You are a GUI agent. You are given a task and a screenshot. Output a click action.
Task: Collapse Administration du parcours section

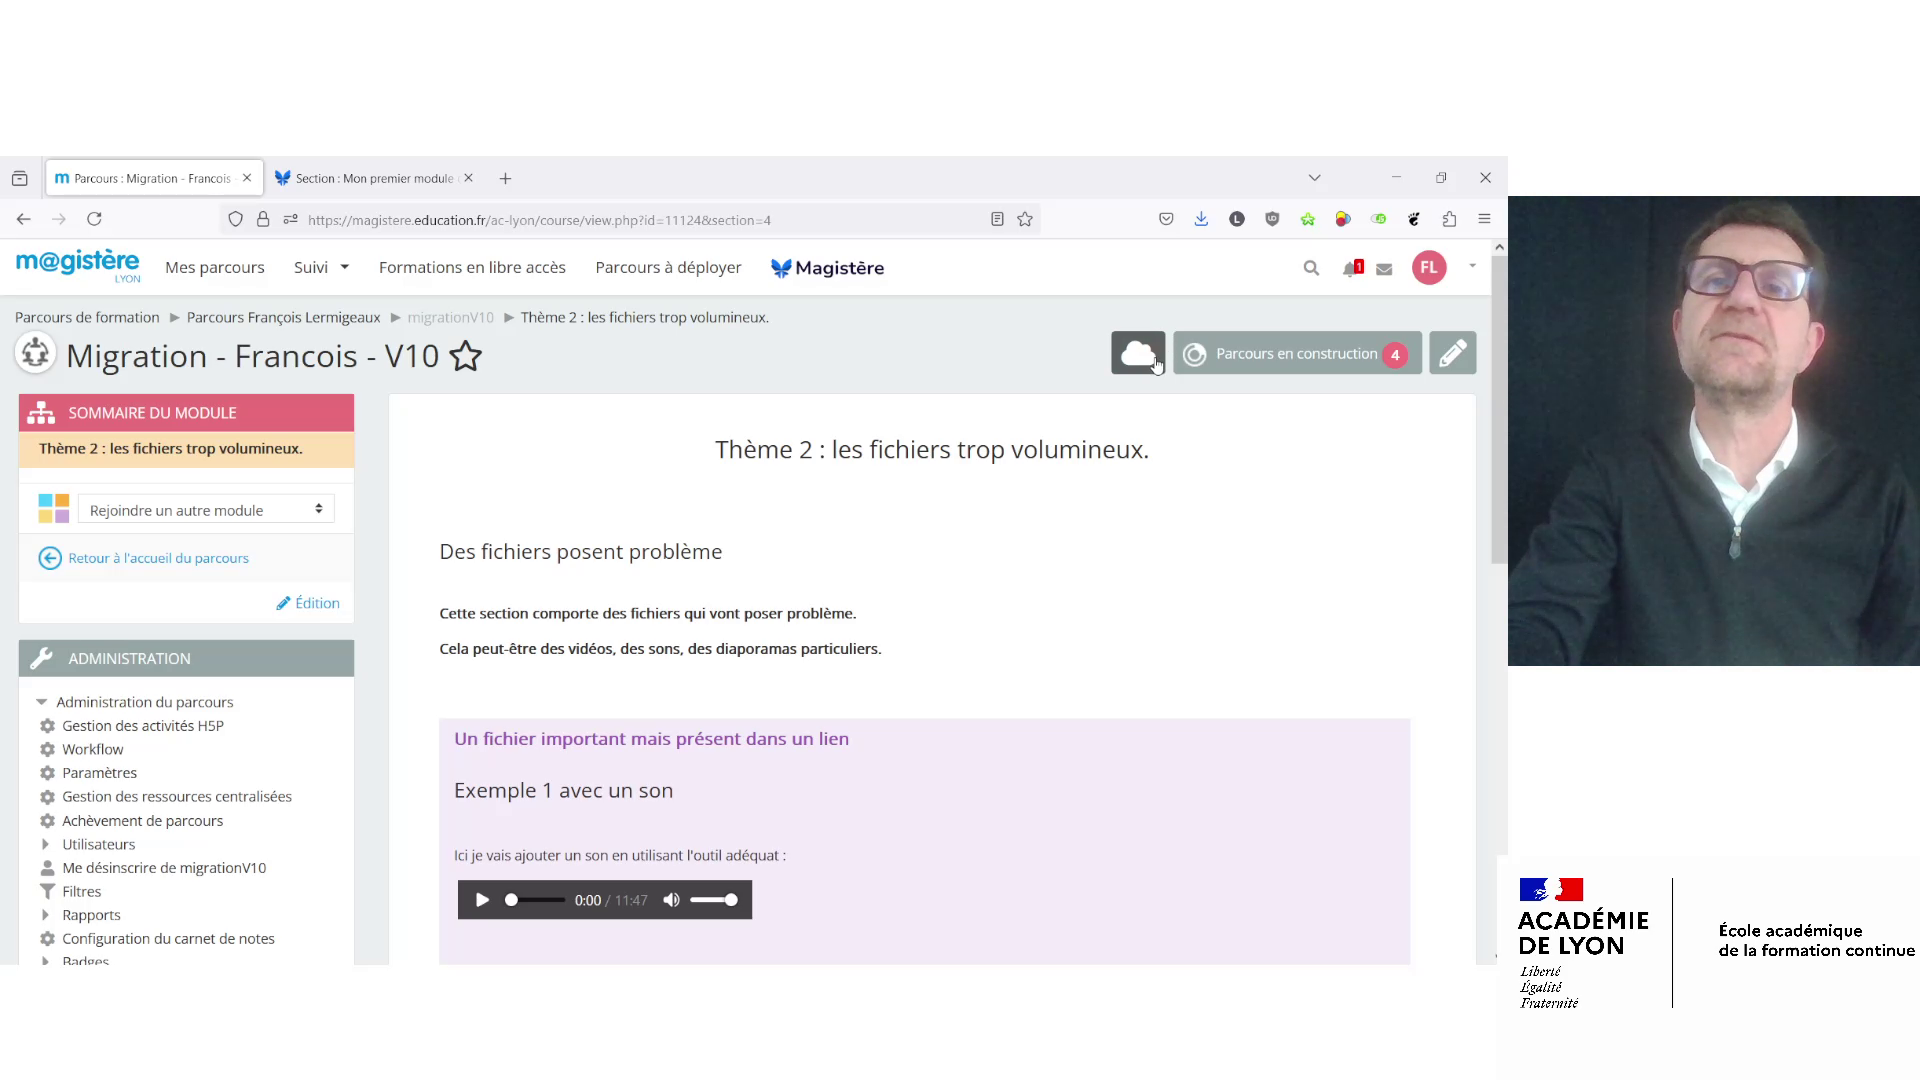coord(42,702)
